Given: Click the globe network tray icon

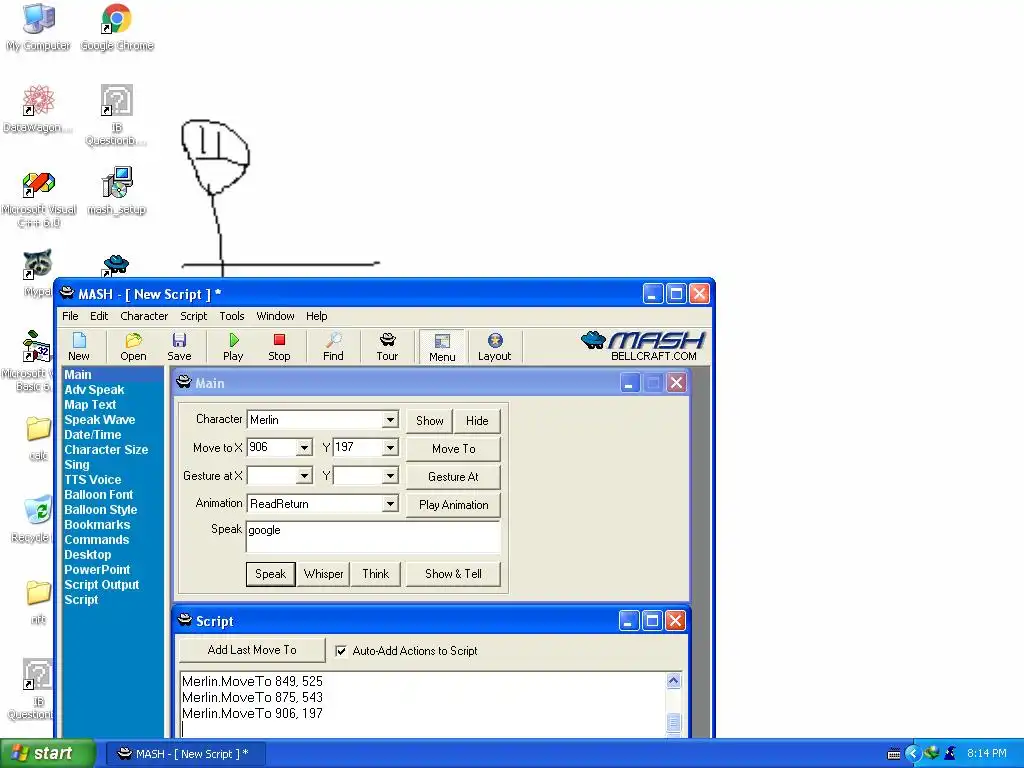Looking at the screenshot, I should coord(931,754).
